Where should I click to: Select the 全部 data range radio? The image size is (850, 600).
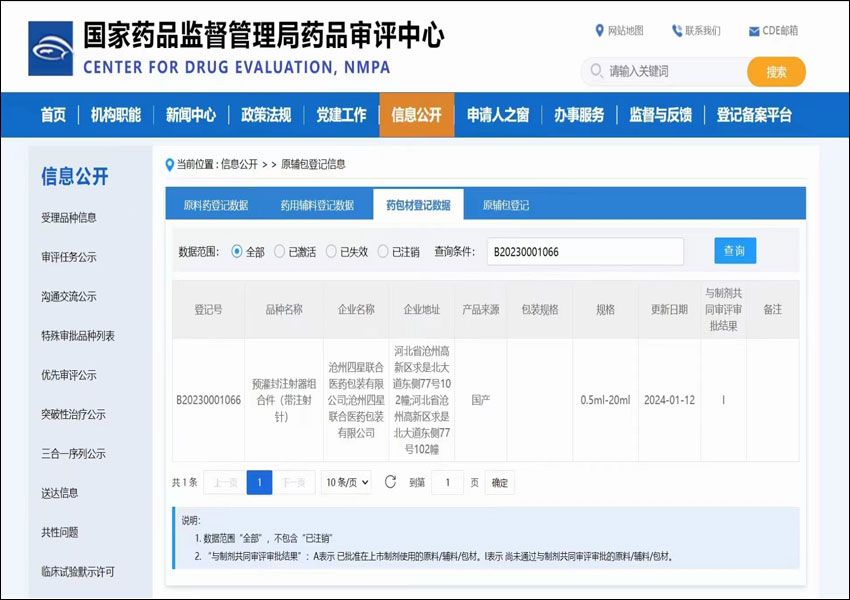pos(237,252)
